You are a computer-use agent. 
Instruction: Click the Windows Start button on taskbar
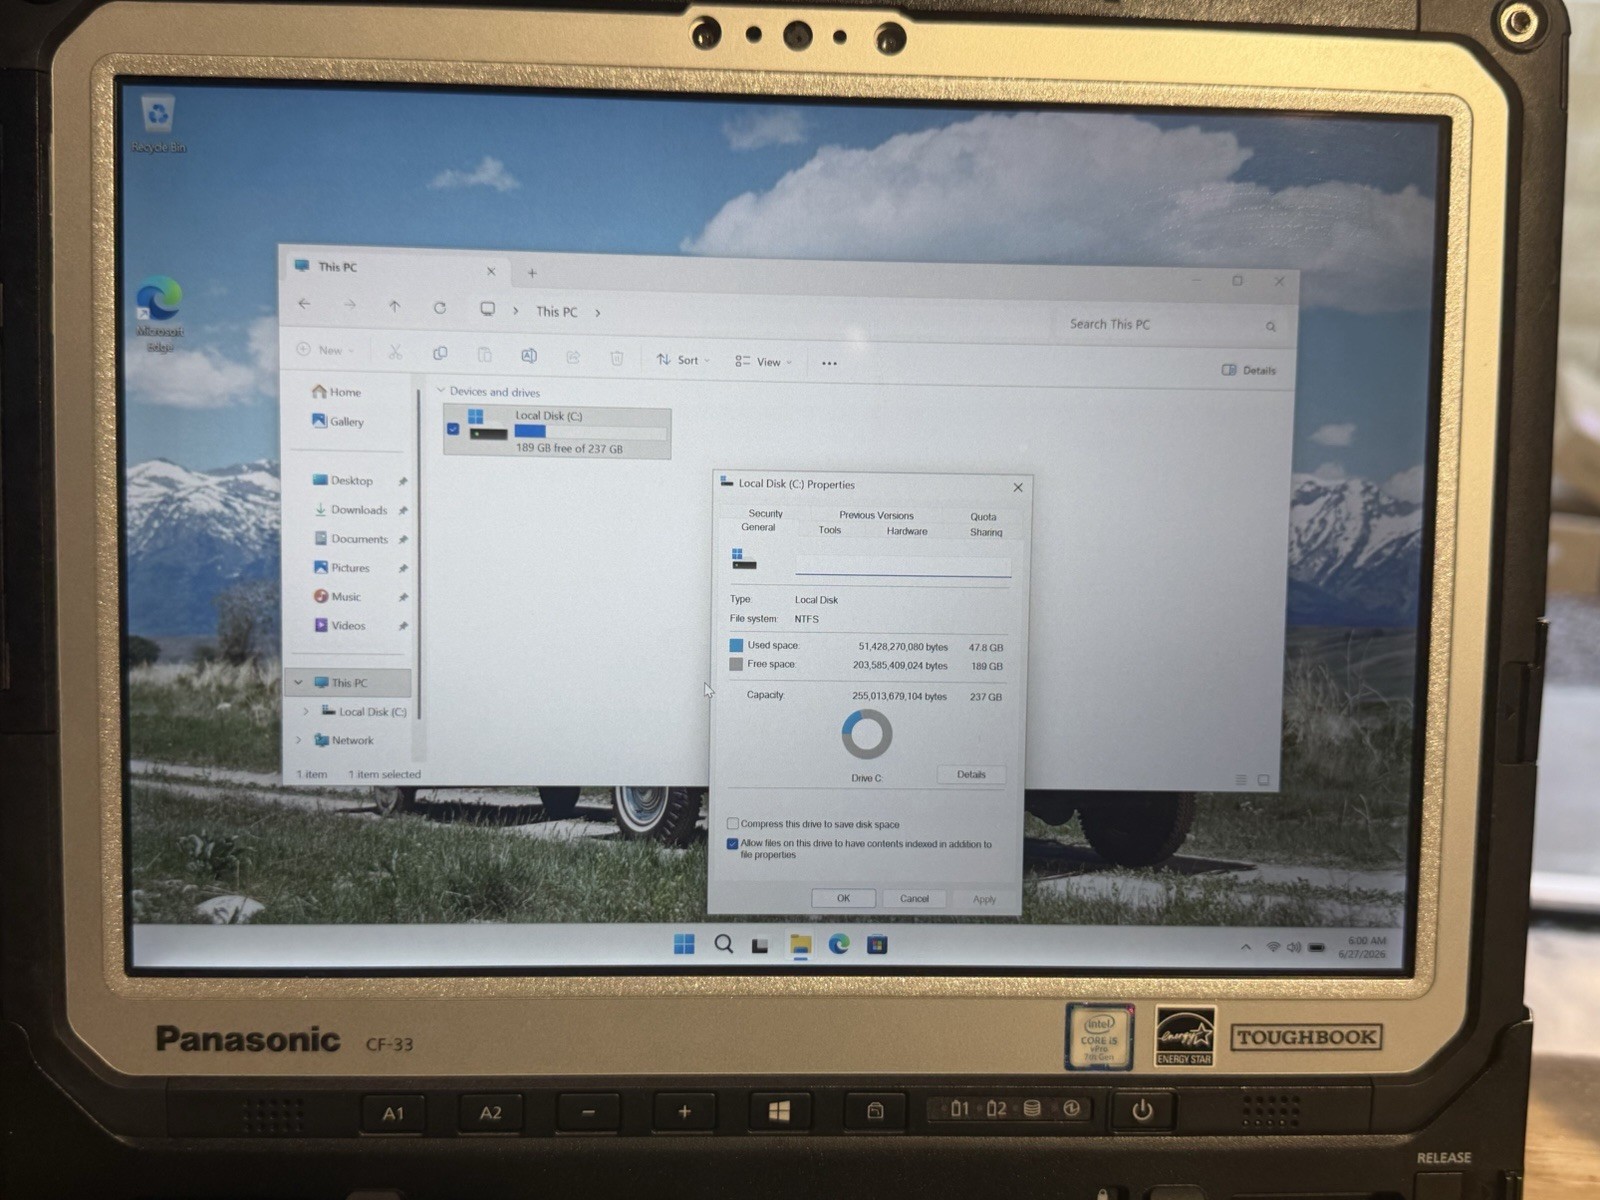(684, 944)
